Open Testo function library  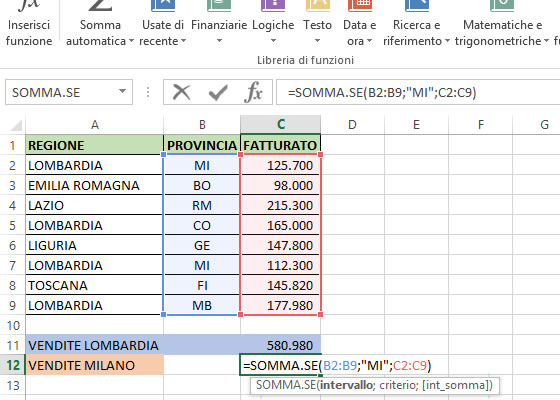(318, 24)
